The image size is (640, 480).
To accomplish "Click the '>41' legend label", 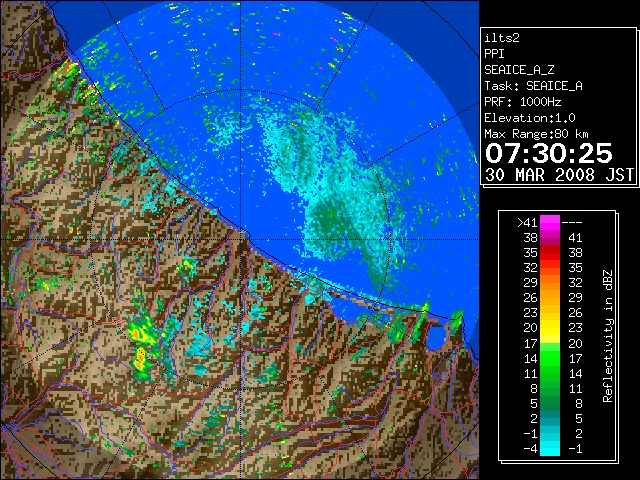I will pyautogui.click(x=528, y=223).
